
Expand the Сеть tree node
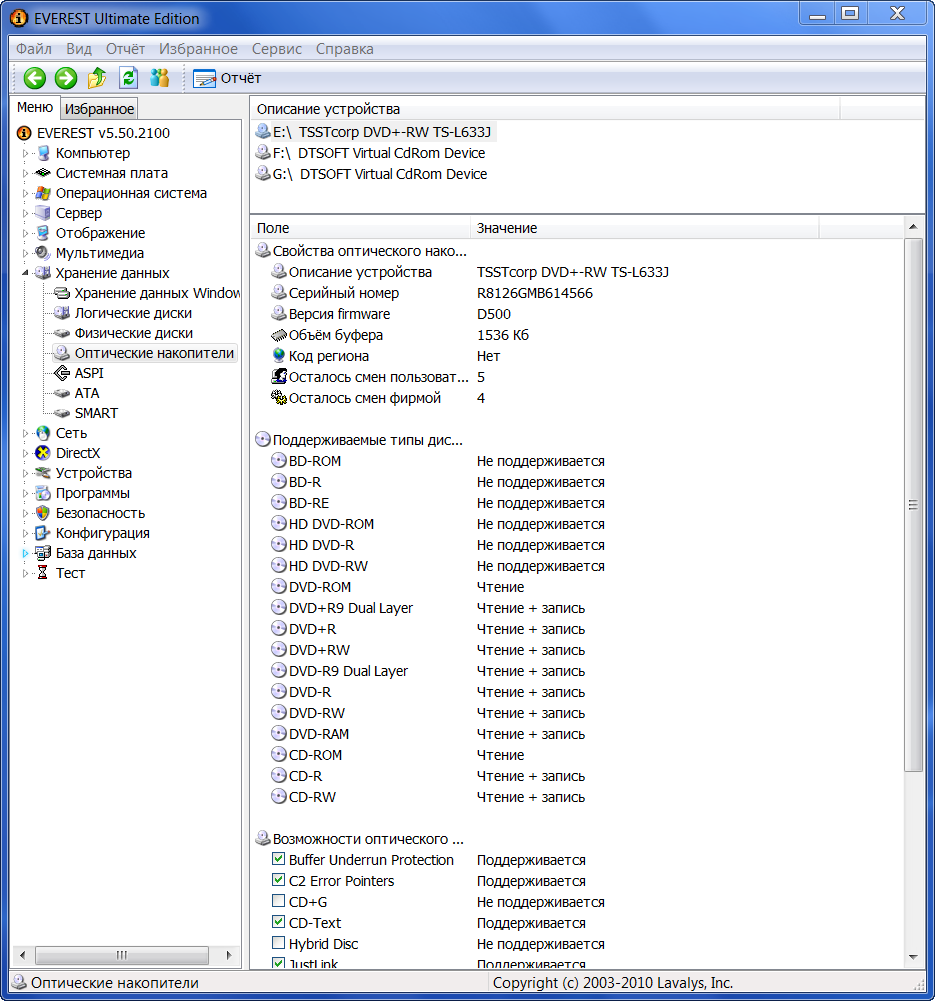[x=26, y=433]
